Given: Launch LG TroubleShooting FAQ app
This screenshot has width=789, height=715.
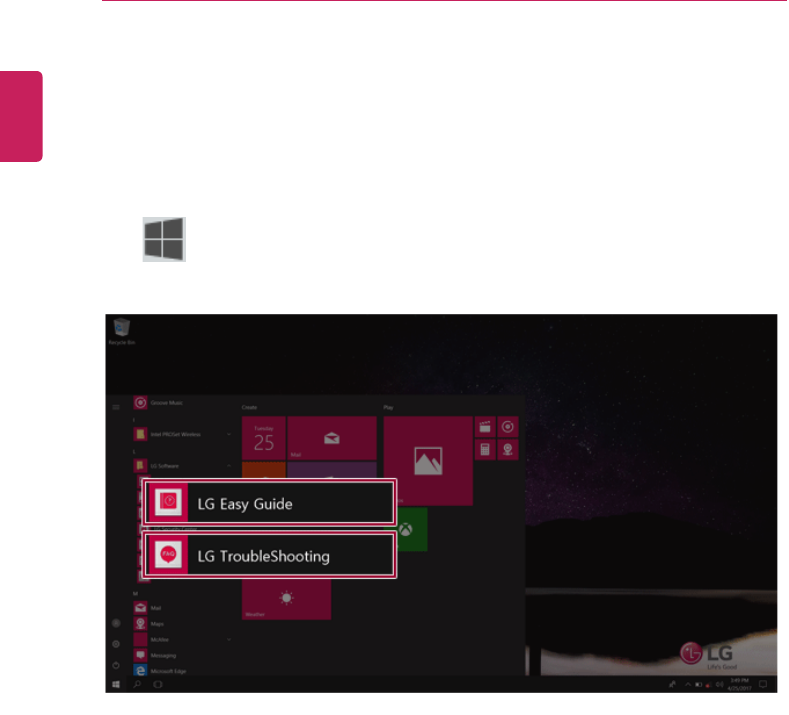Looking at the screenshot, I should tap(269, 555).
